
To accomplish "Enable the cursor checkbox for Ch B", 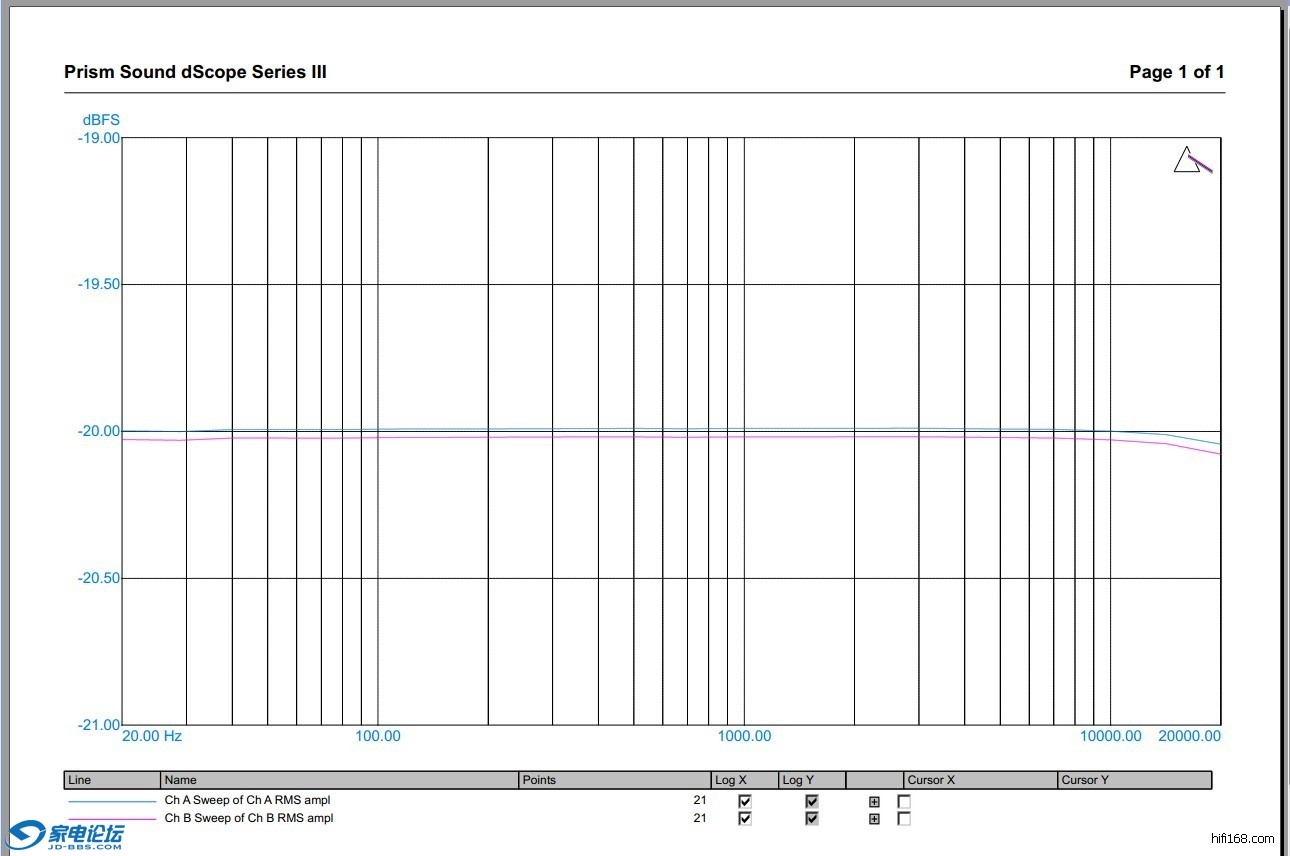I will pyautogui.click(x=904, y=819).
